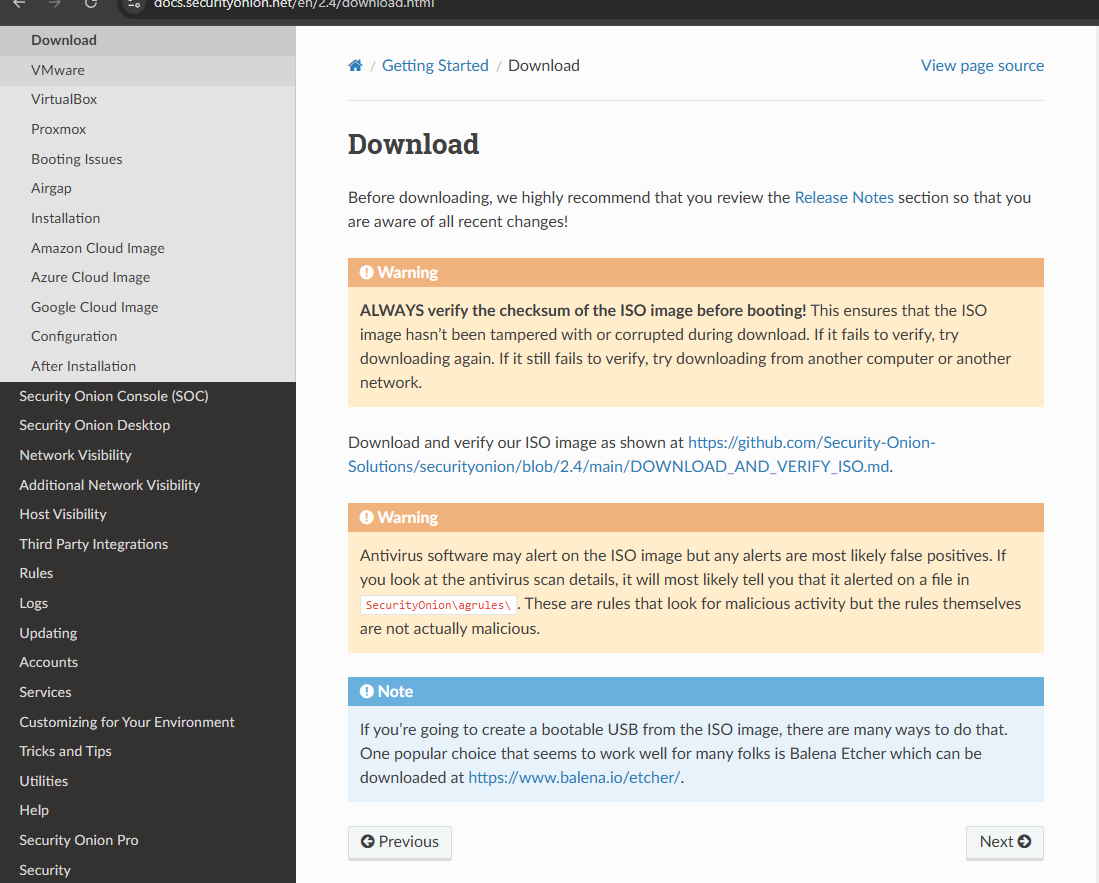The width and height of the screenshot is (1099, 883).
Task: Open the Accounts section
Action: point(148,662)
